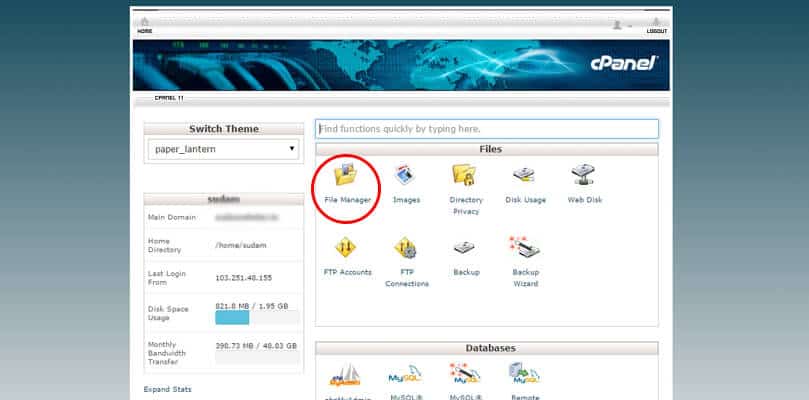
Task: Click the Home Directory label
Action: point(165,245)
